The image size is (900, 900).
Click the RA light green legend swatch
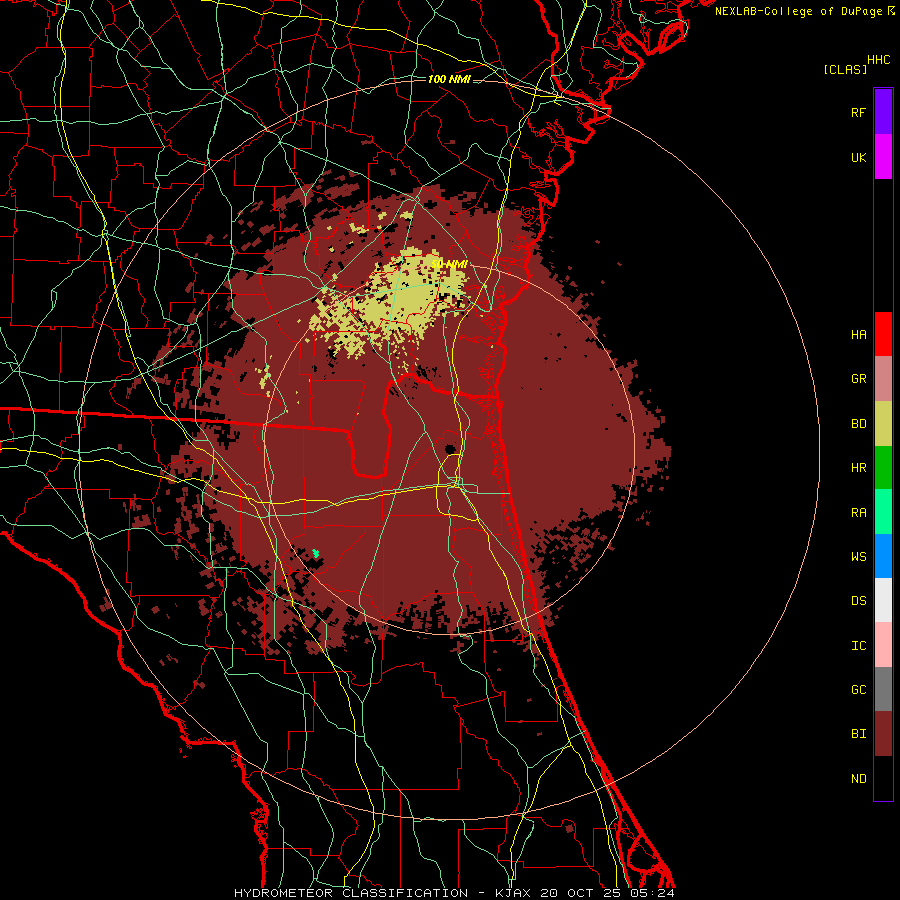coord(883,512)
